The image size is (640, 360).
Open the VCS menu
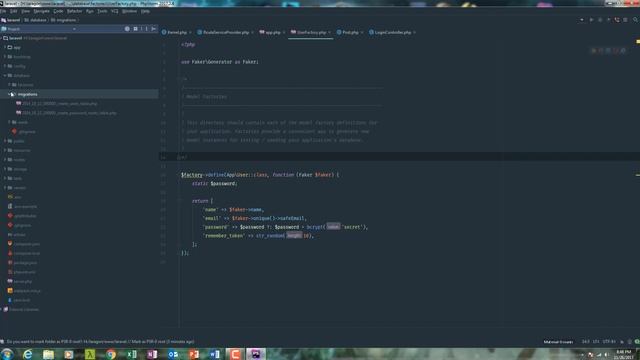point(114,11)
